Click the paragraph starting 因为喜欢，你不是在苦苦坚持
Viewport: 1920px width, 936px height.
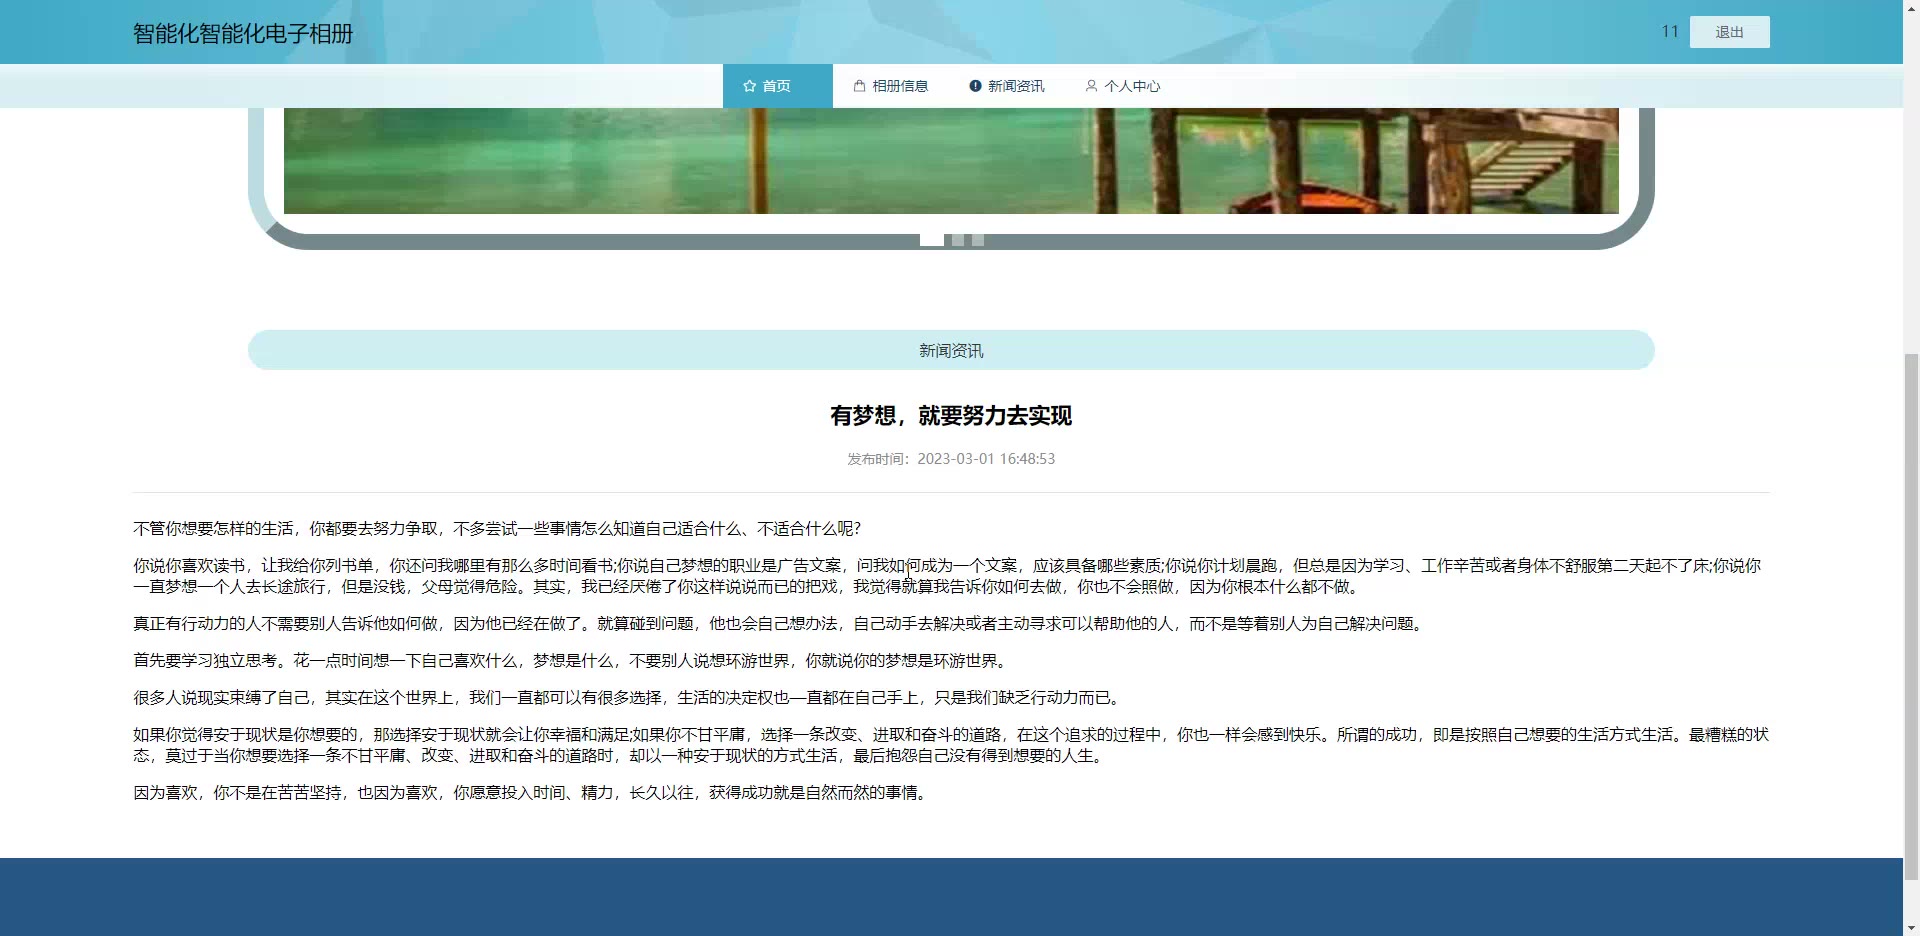pyautogui.click(x=532, y=793)
